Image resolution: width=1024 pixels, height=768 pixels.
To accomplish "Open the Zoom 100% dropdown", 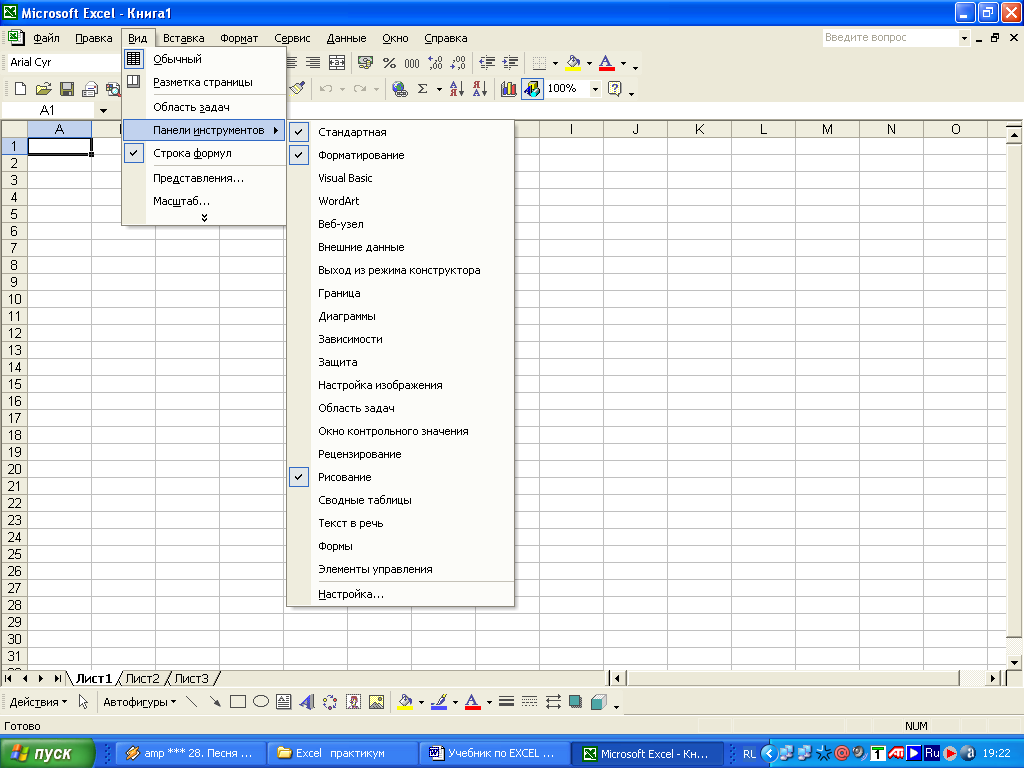I will [x=595, y=89].
